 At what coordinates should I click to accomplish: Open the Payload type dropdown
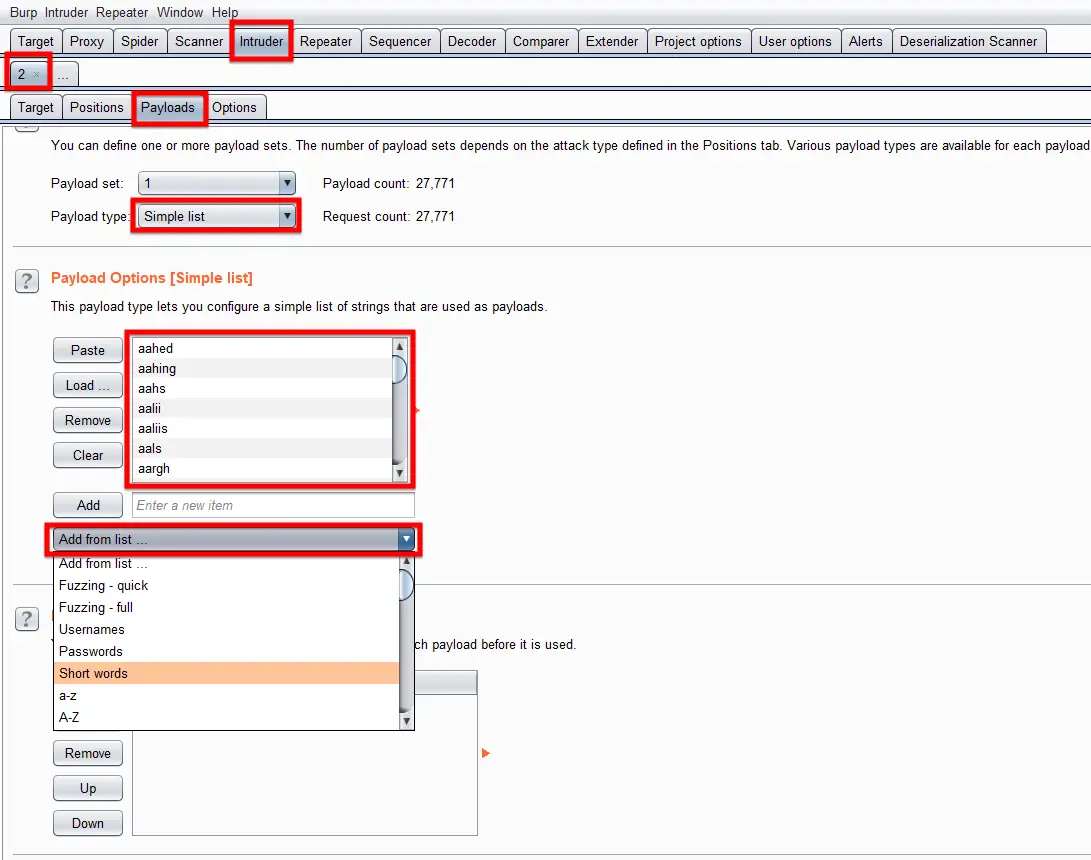[x=217, y=216]
